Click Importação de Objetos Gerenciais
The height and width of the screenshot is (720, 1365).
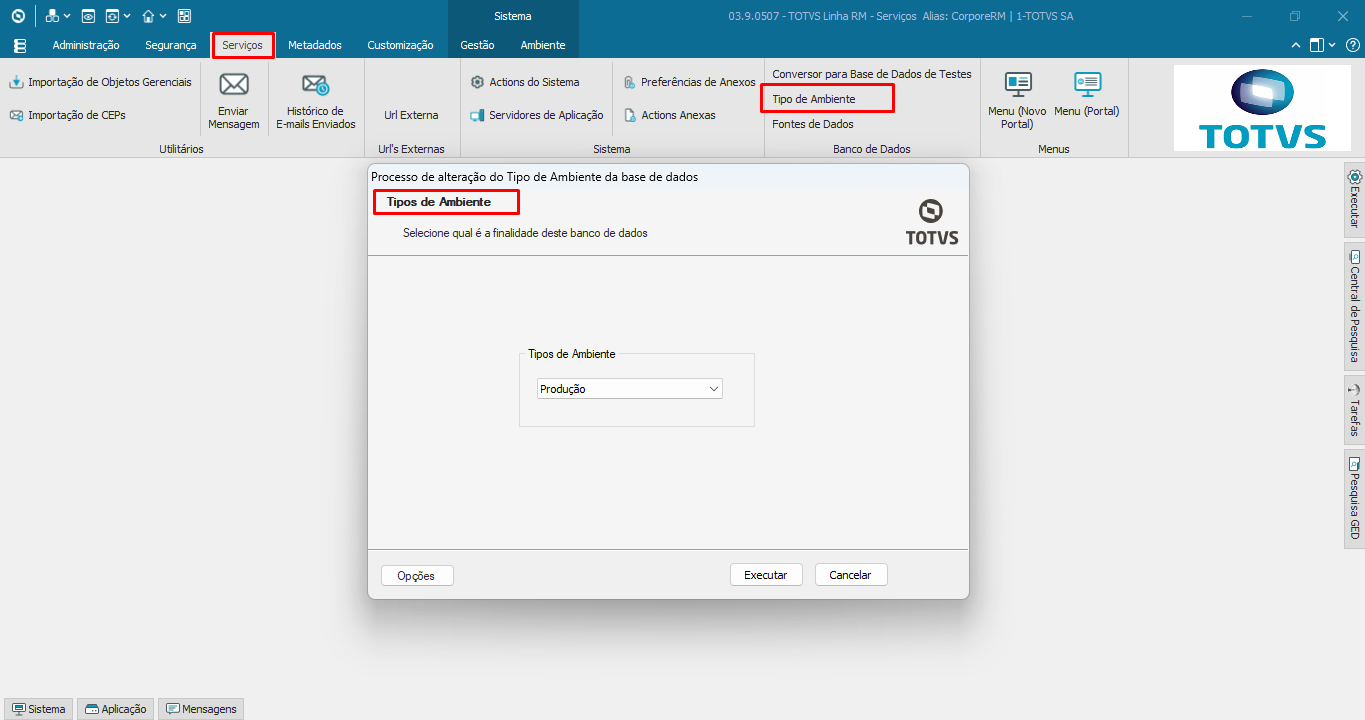tap(100, 82)
